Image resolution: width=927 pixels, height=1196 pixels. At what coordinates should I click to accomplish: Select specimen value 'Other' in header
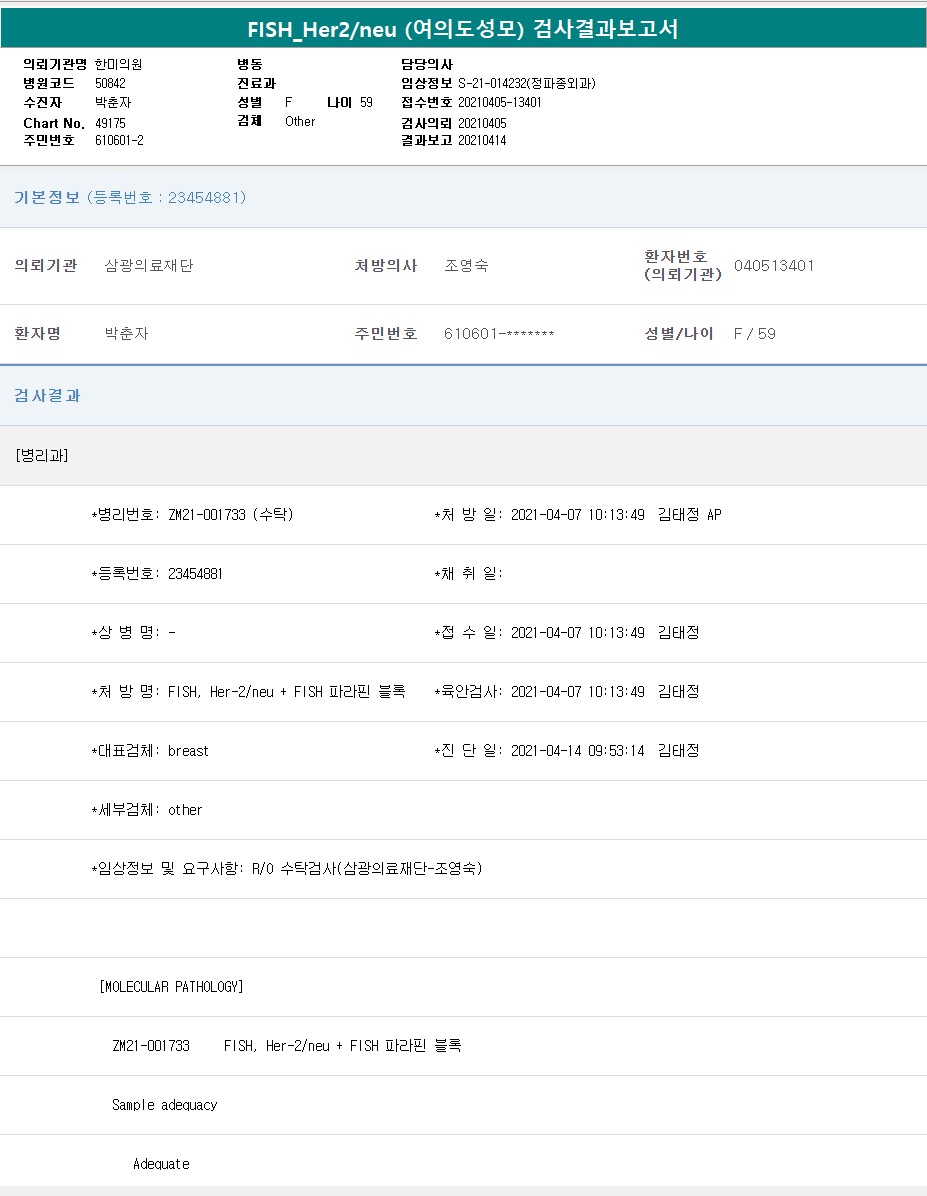[x=300, y=121]
